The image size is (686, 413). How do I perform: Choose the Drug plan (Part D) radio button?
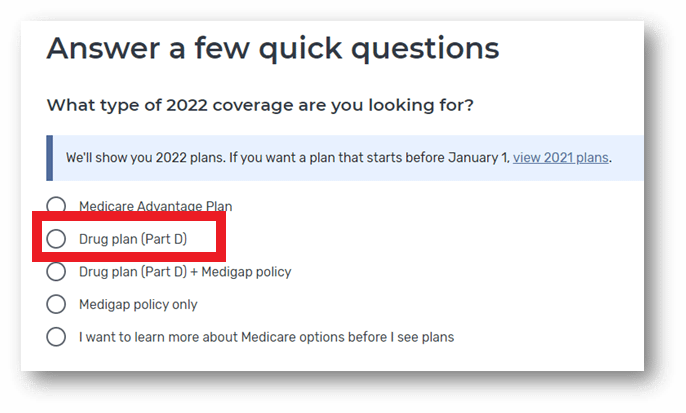[x=57, y=239]
